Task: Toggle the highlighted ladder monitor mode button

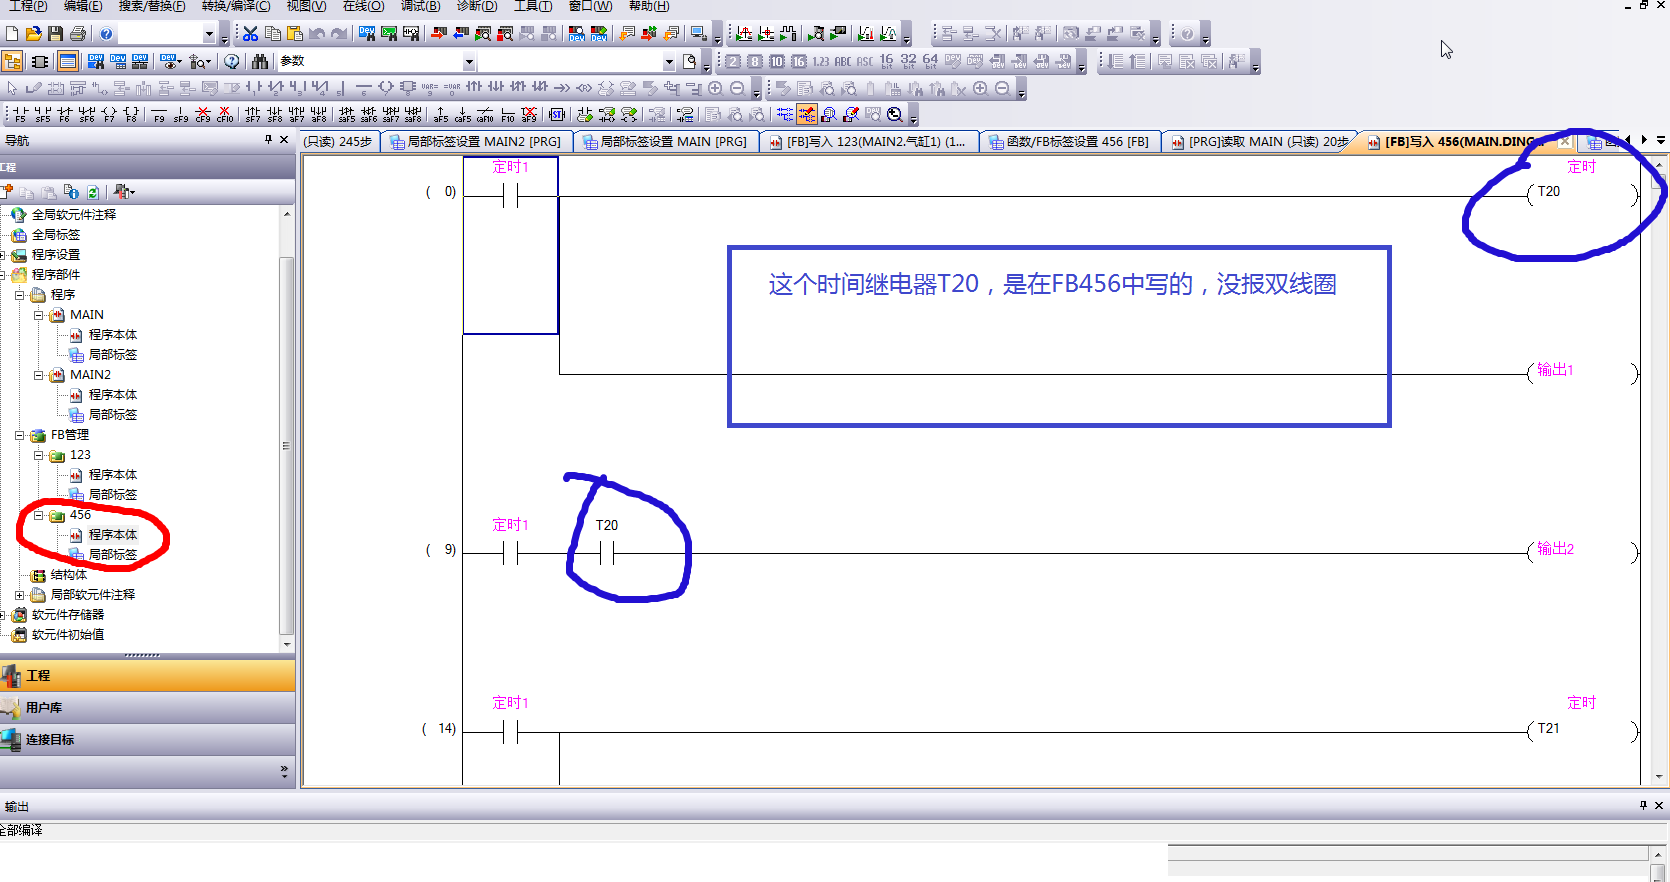Action: pyautogui.click(x=806, y=115)
